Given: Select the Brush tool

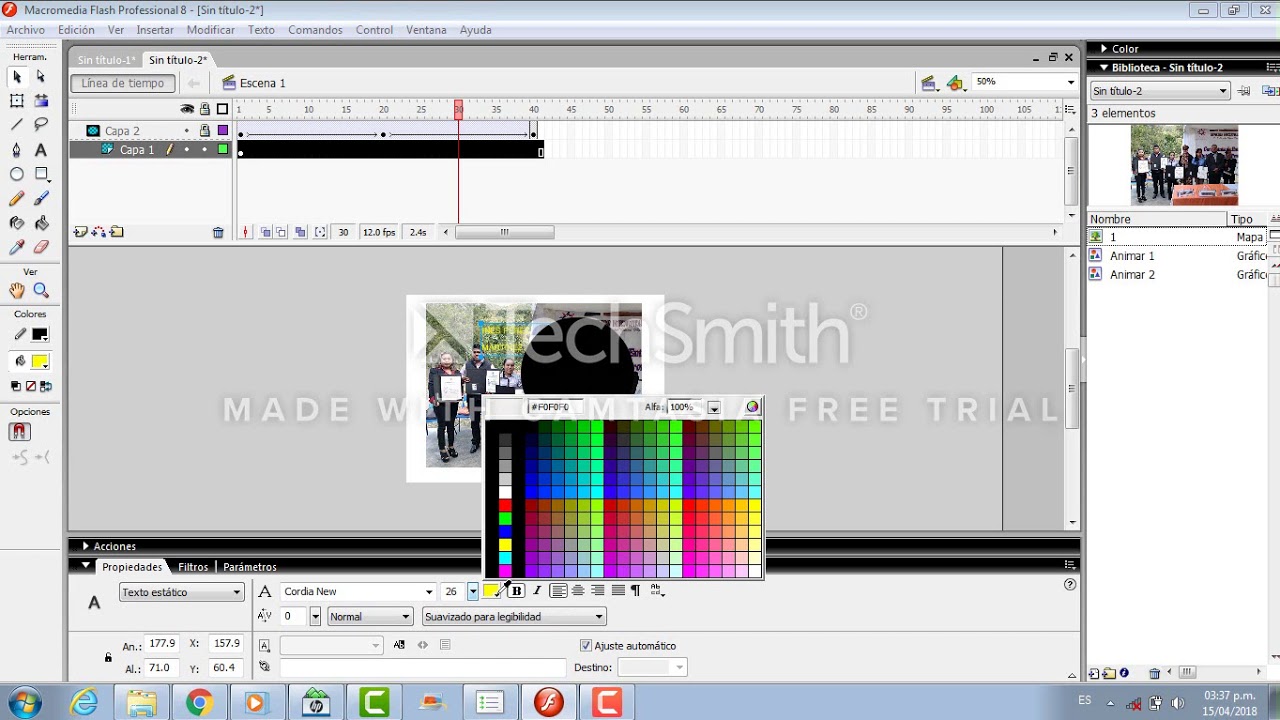Looking at the screenshot, I should click(x=41, y=199).
